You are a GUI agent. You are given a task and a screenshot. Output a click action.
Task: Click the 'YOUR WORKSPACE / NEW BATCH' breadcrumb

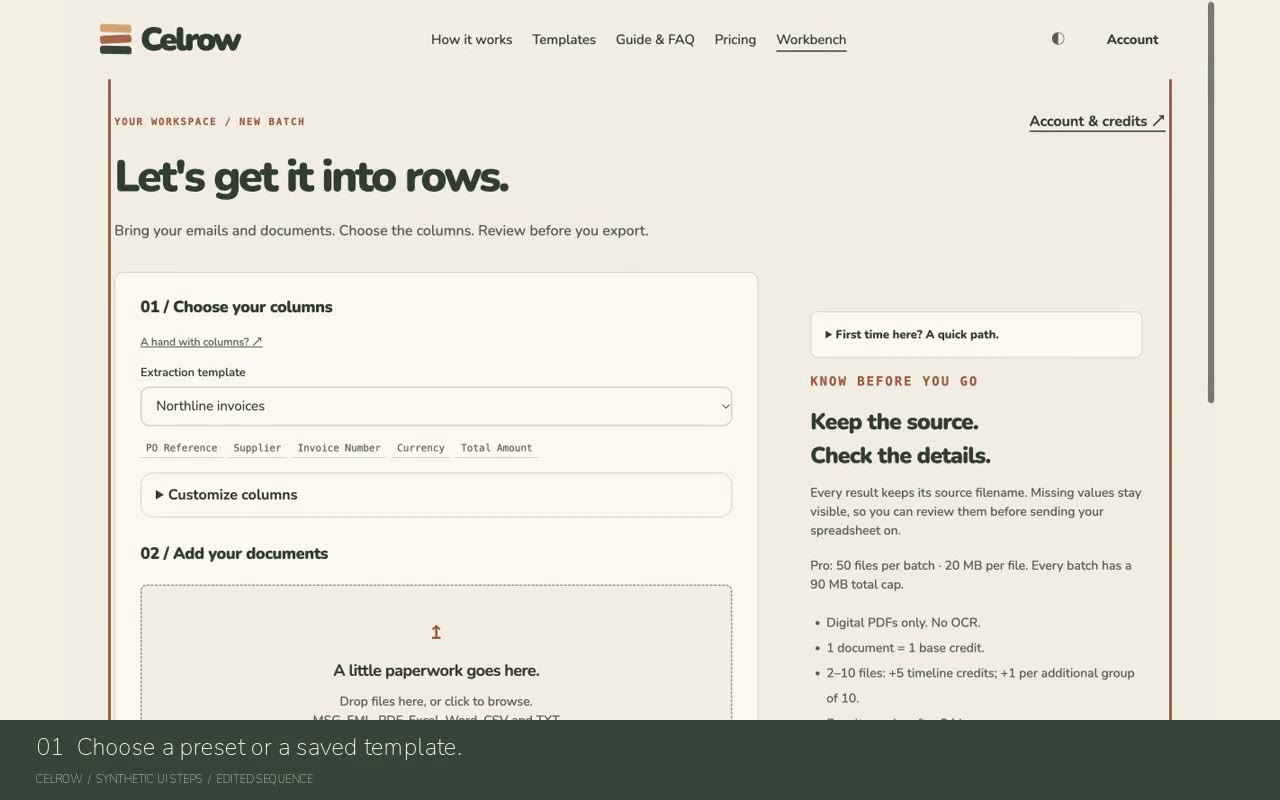click(x=210, y=122)
